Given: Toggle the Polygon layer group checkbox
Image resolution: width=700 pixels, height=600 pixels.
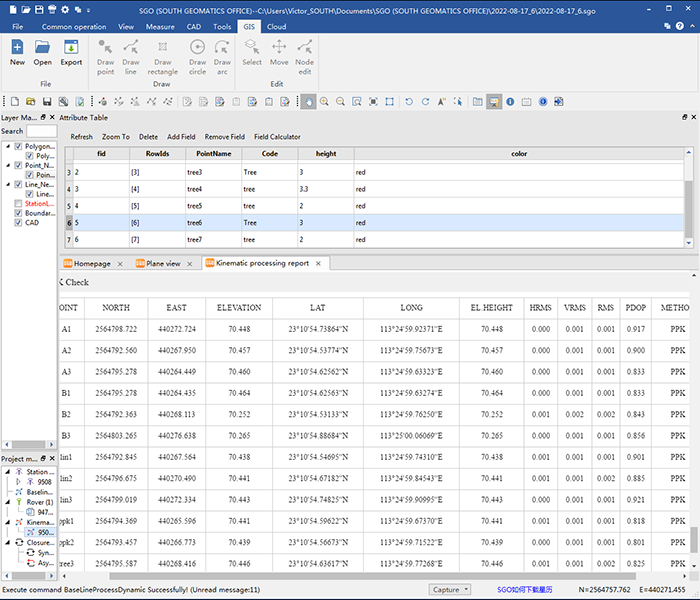Looking at the screenshot, I should (18, 146).
